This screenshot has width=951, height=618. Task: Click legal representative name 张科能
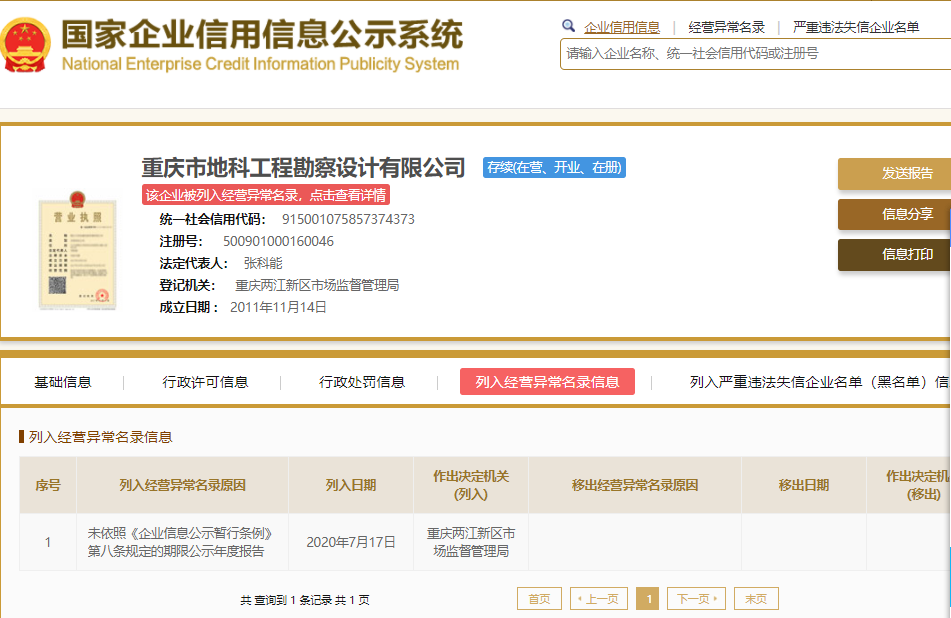[x=263, y=263]
